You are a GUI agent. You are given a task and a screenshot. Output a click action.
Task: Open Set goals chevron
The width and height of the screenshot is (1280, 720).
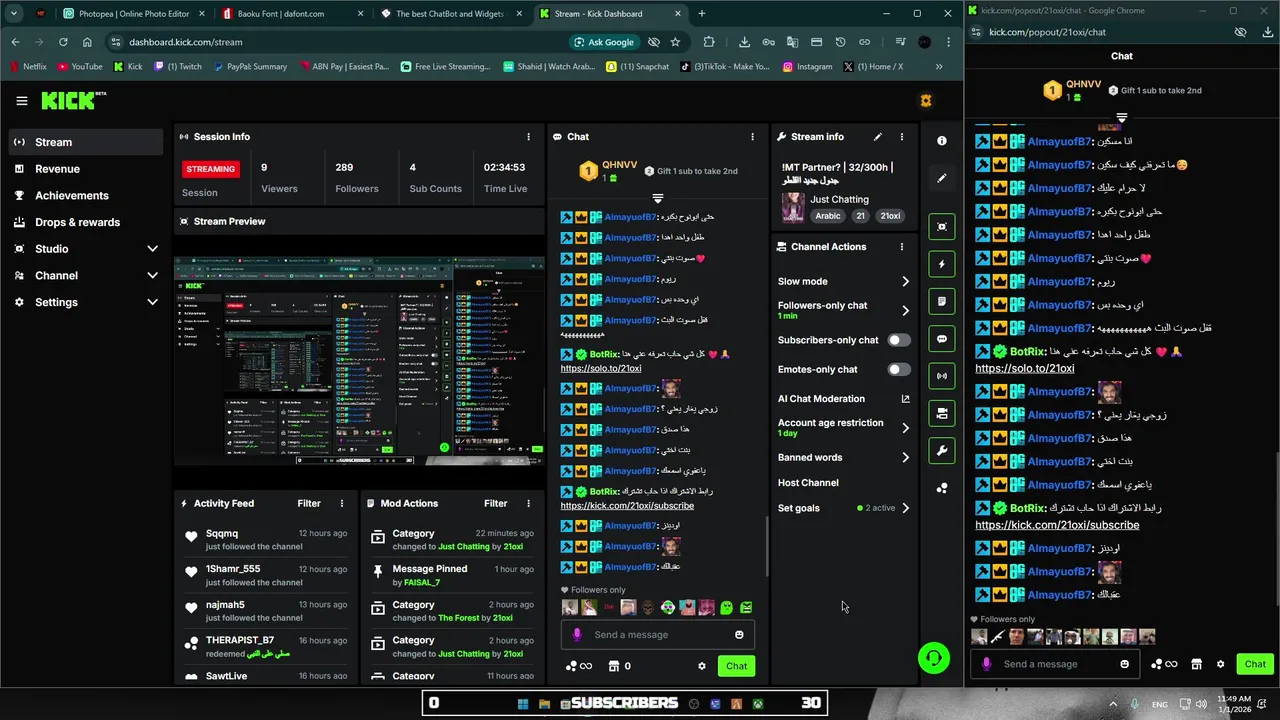[x=906, y=508]
